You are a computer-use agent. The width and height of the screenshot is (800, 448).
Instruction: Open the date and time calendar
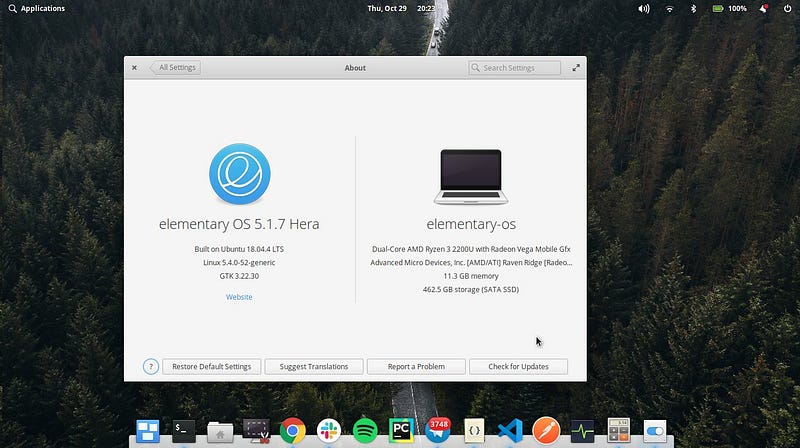pos(402,9)
